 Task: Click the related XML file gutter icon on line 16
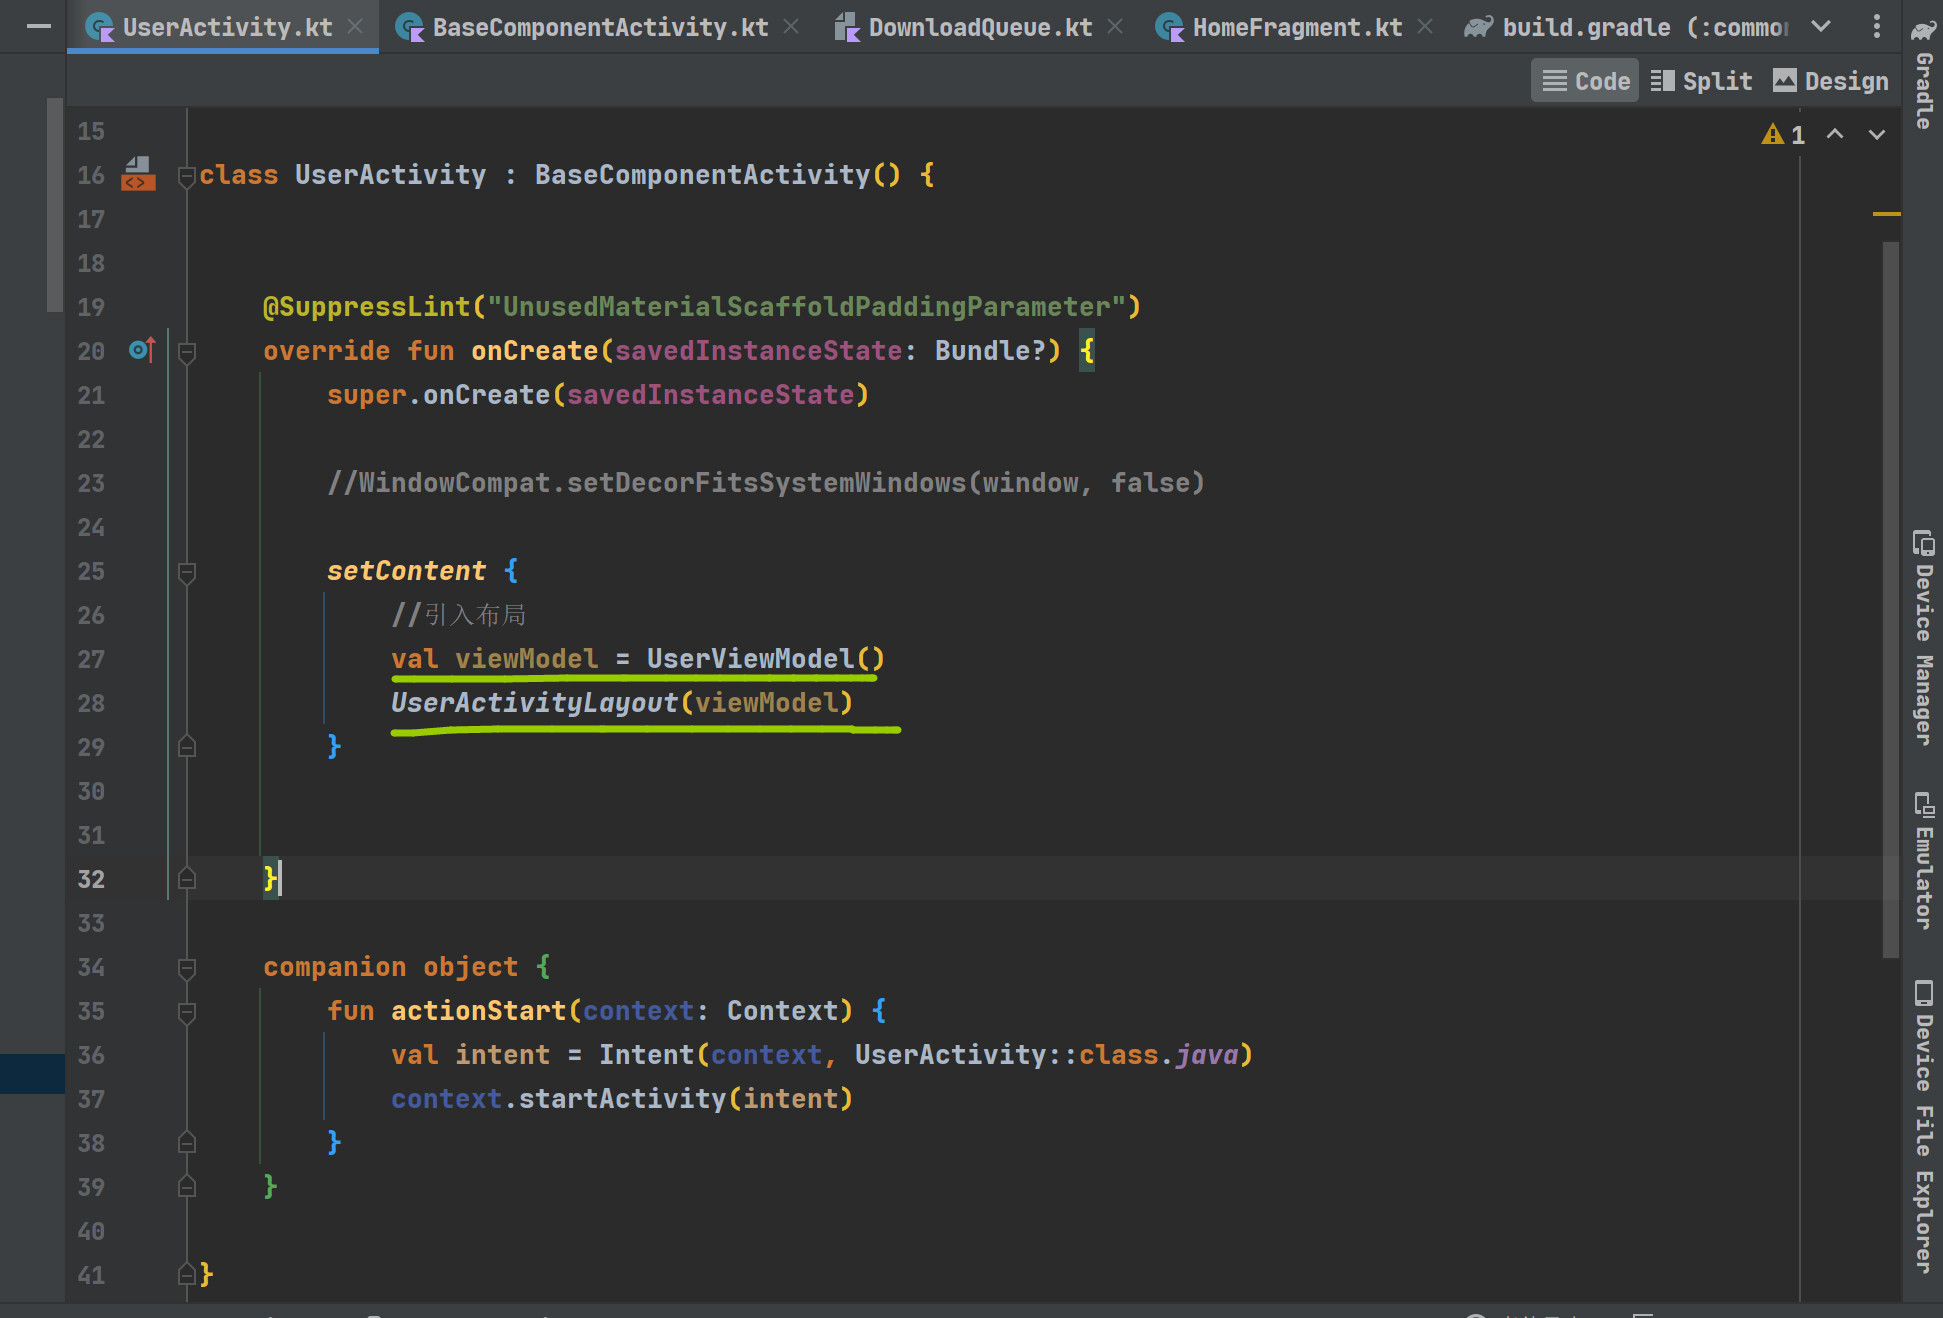point(138,173)
